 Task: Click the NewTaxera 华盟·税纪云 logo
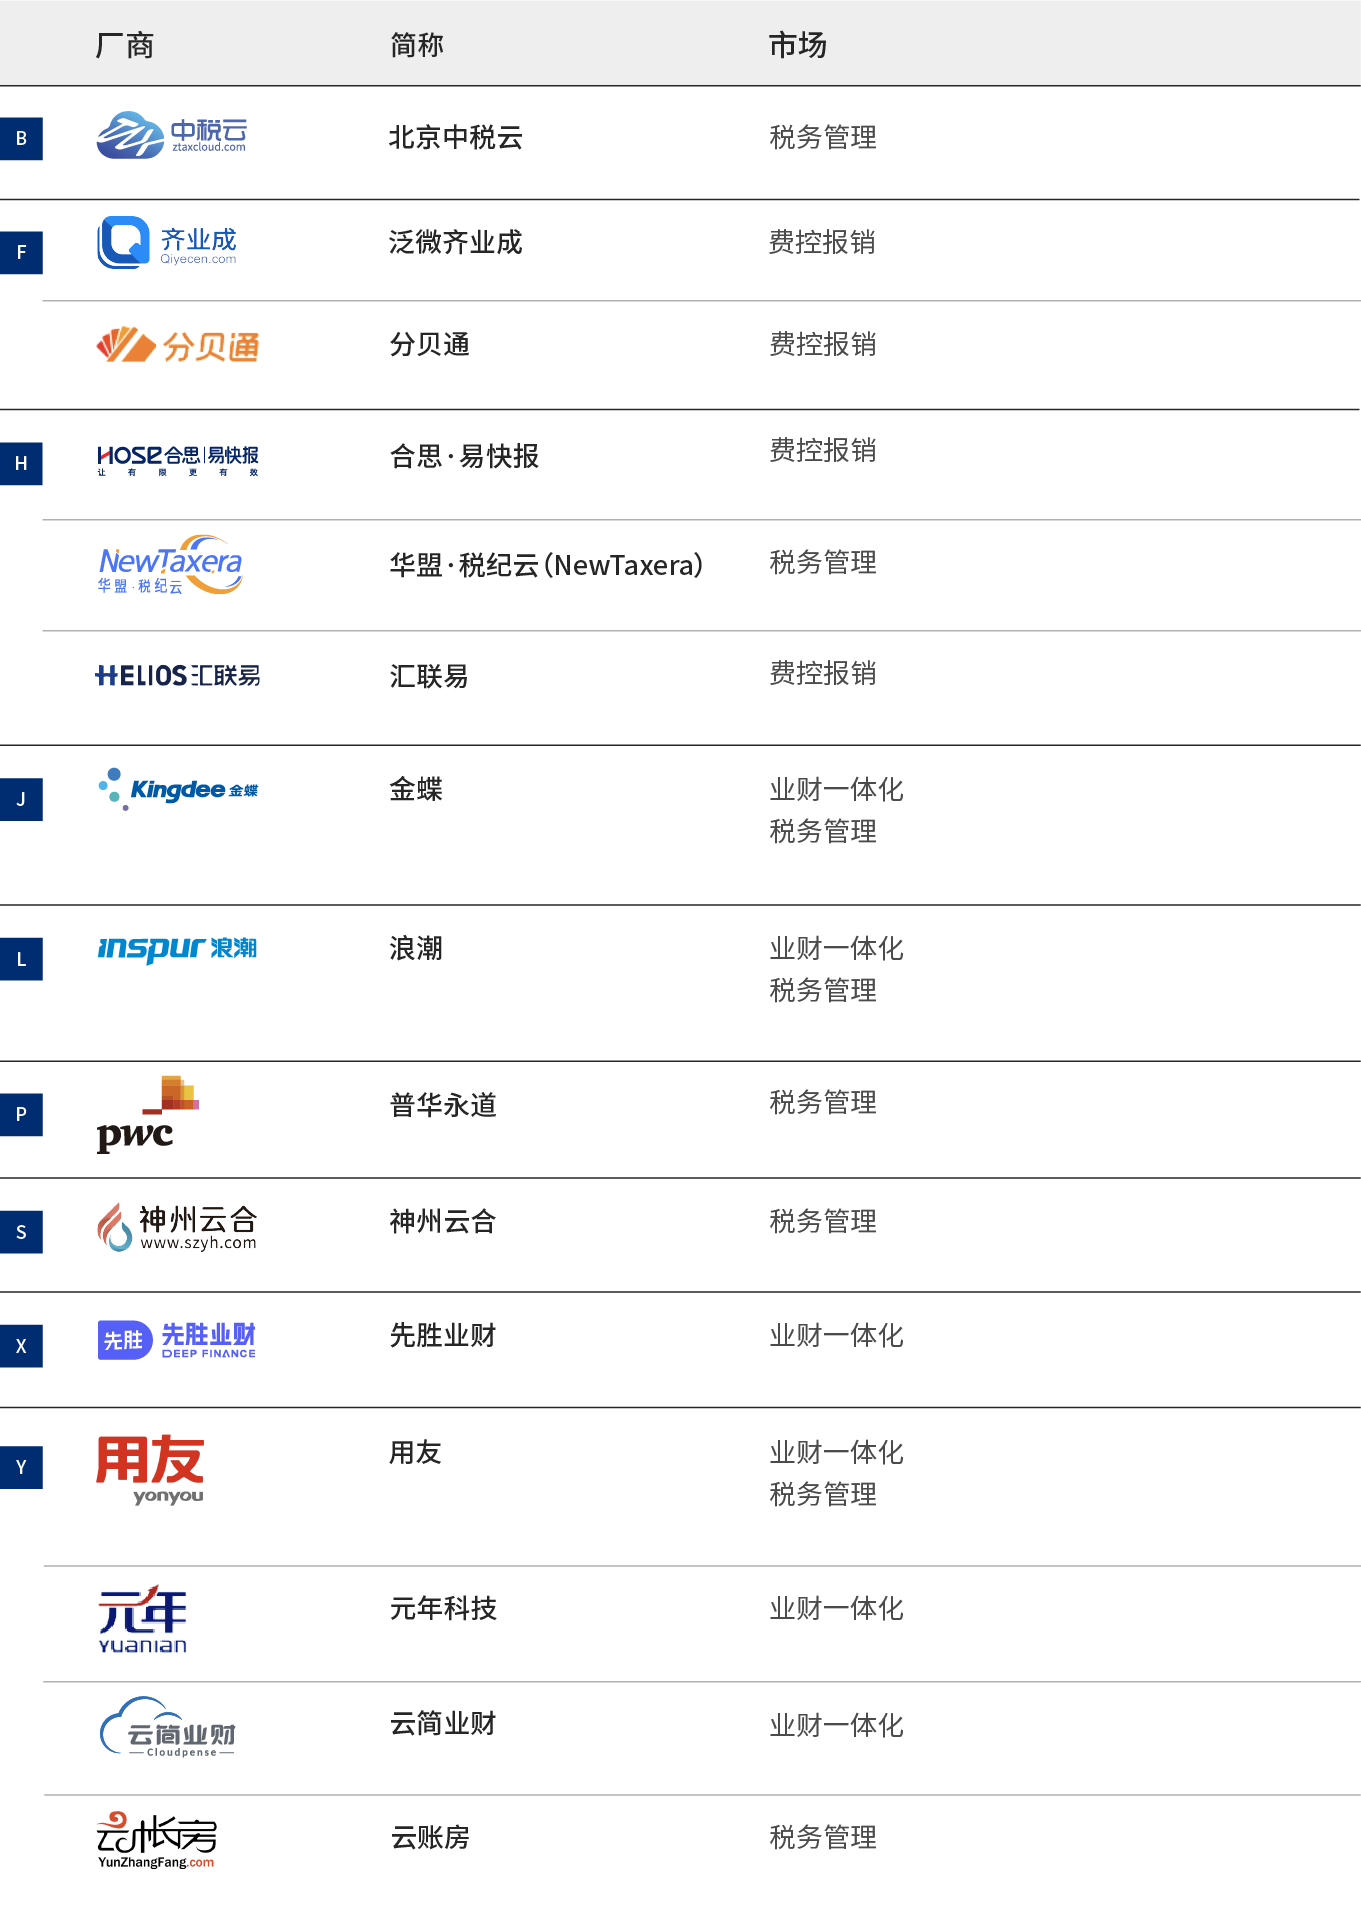coord(170,566)
